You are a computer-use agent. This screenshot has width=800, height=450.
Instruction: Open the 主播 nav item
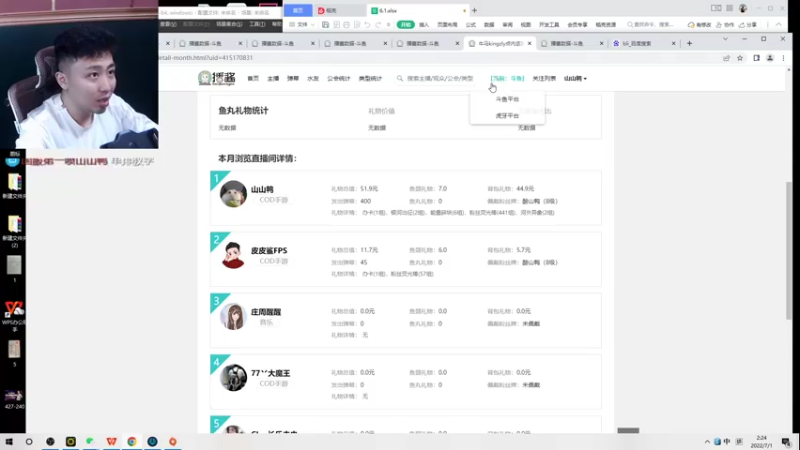tap(273, 79)
